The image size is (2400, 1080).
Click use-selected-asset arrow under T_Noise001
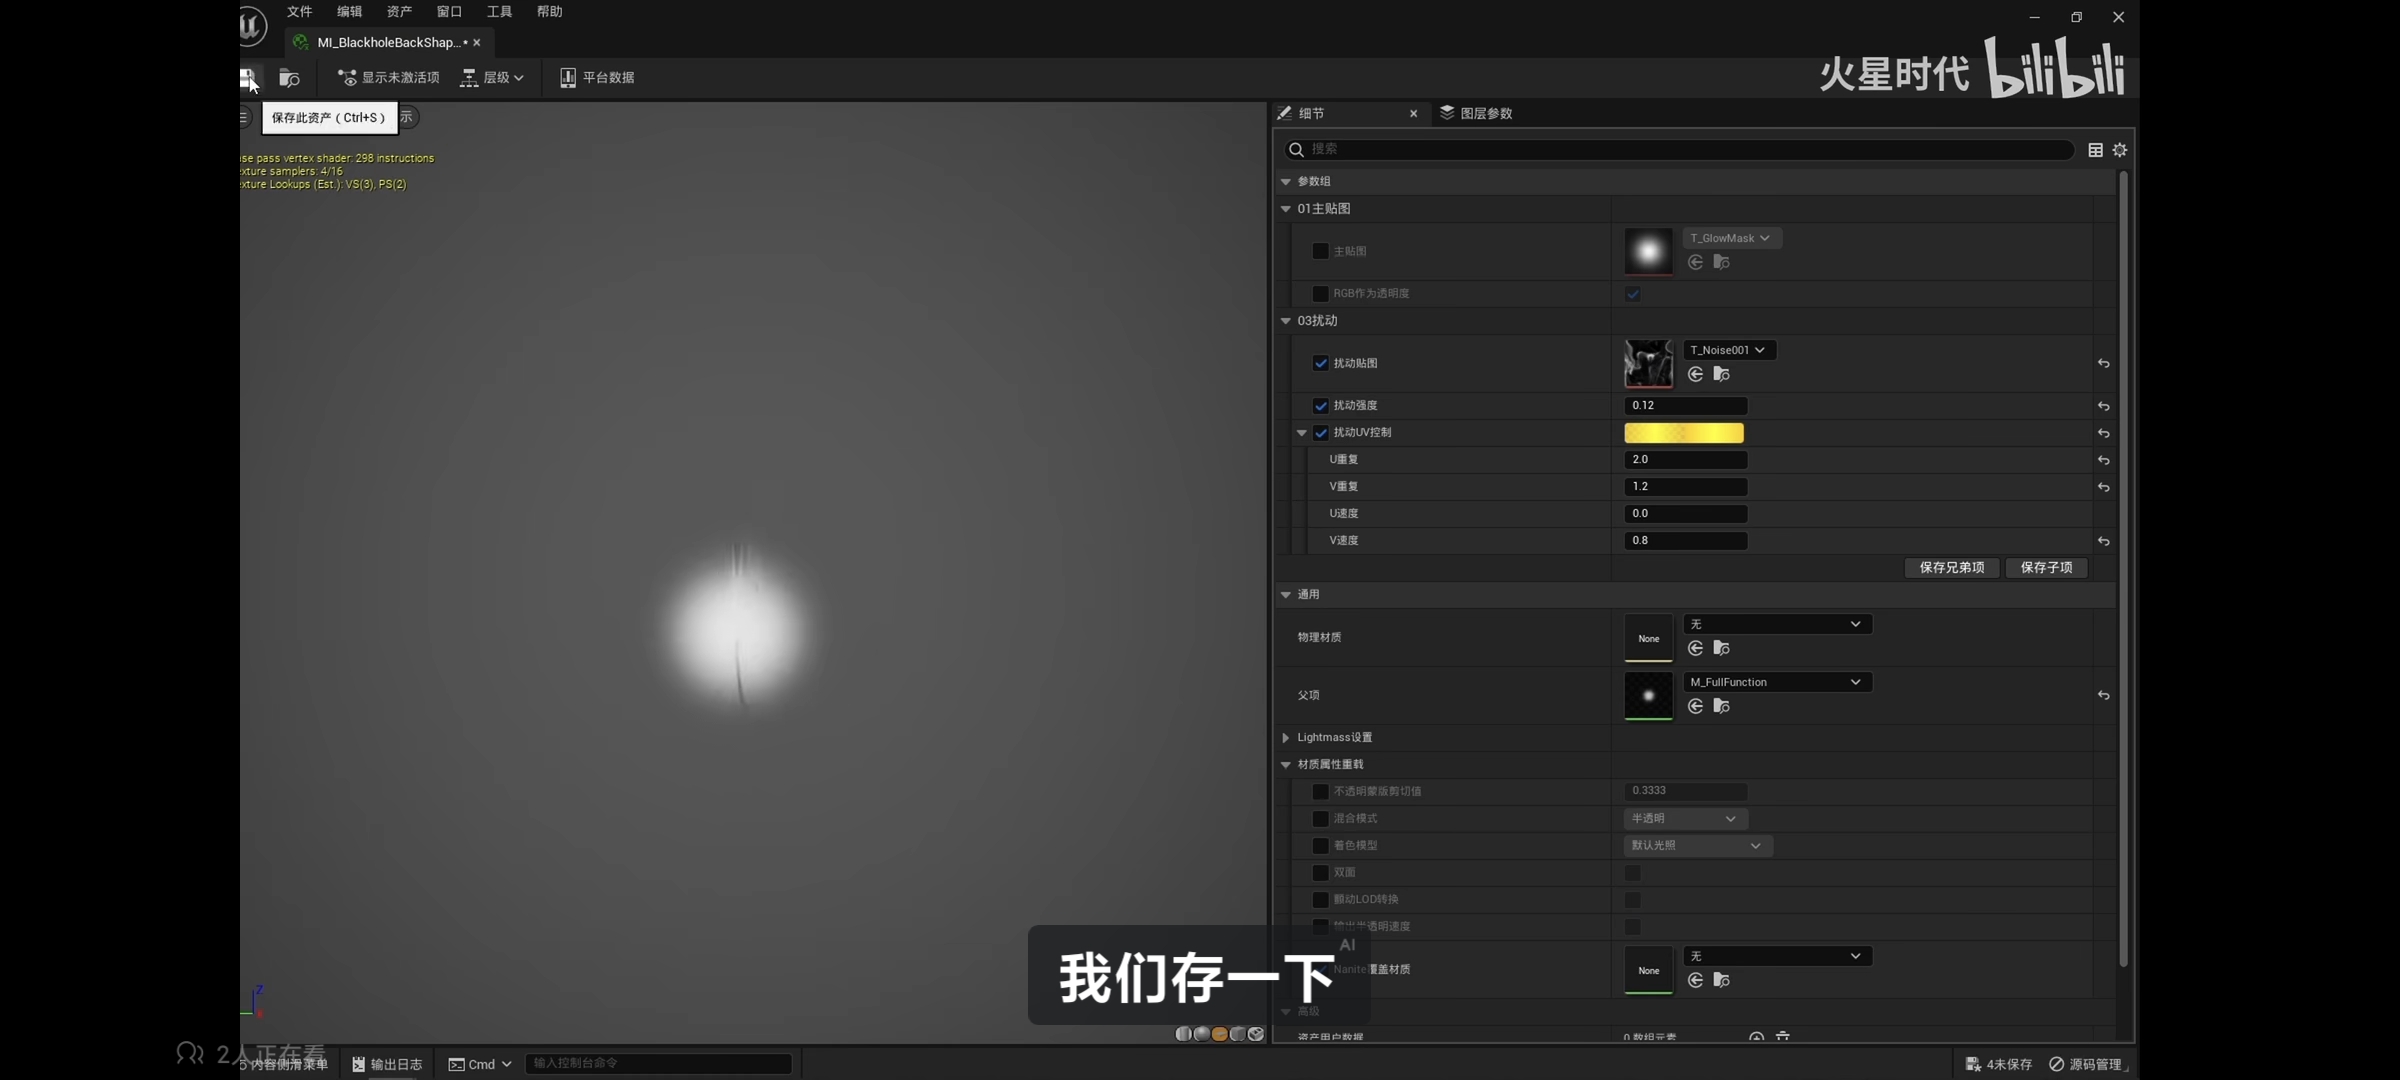point(1695,374)
